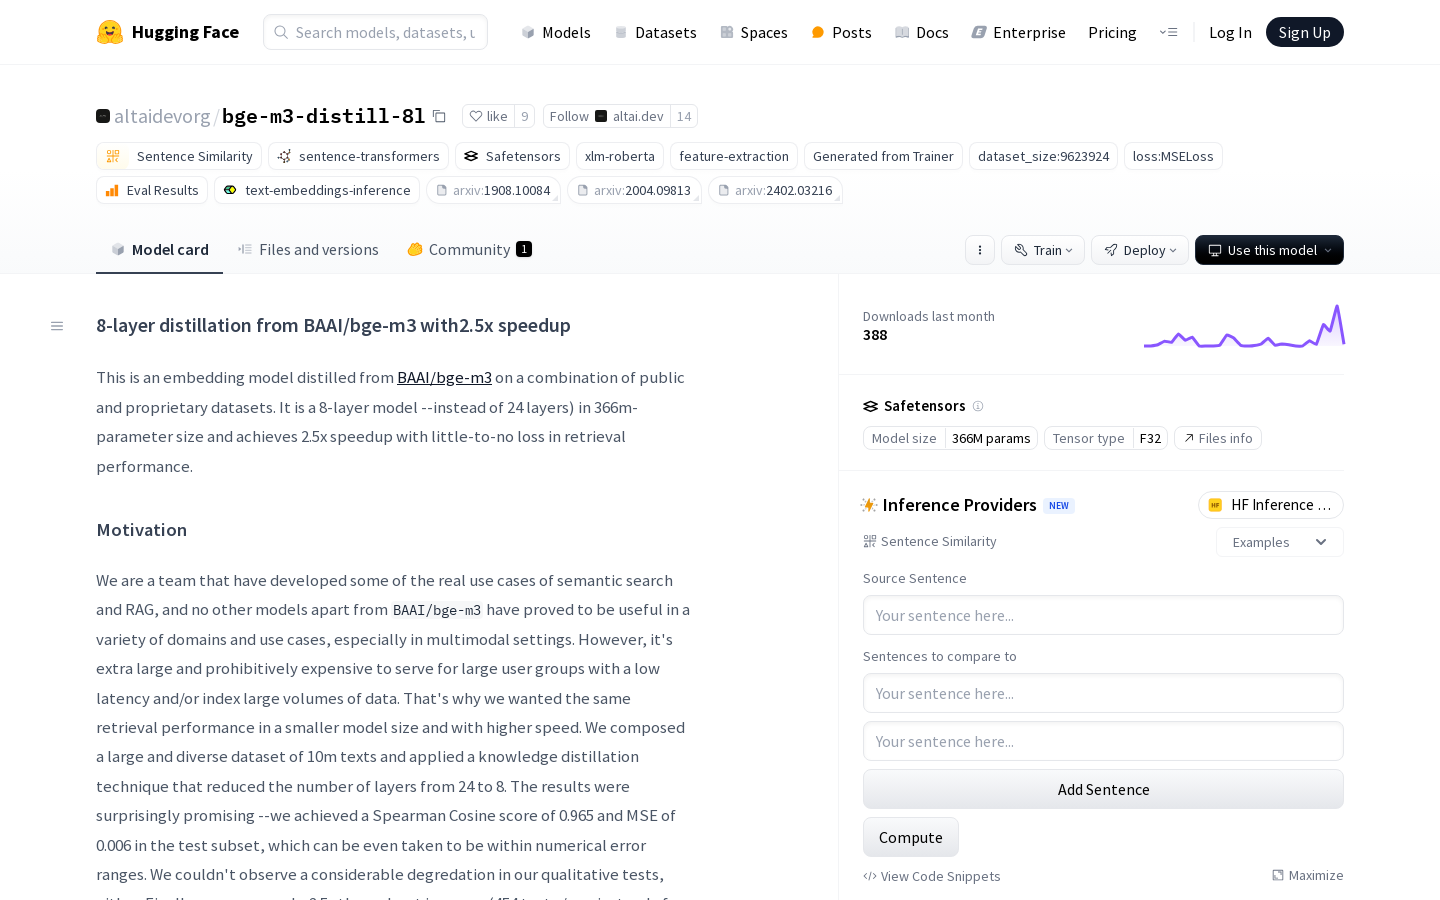Open Docs in the navigation
This screenshot has height=900, width=1440.
pos(921,32)
